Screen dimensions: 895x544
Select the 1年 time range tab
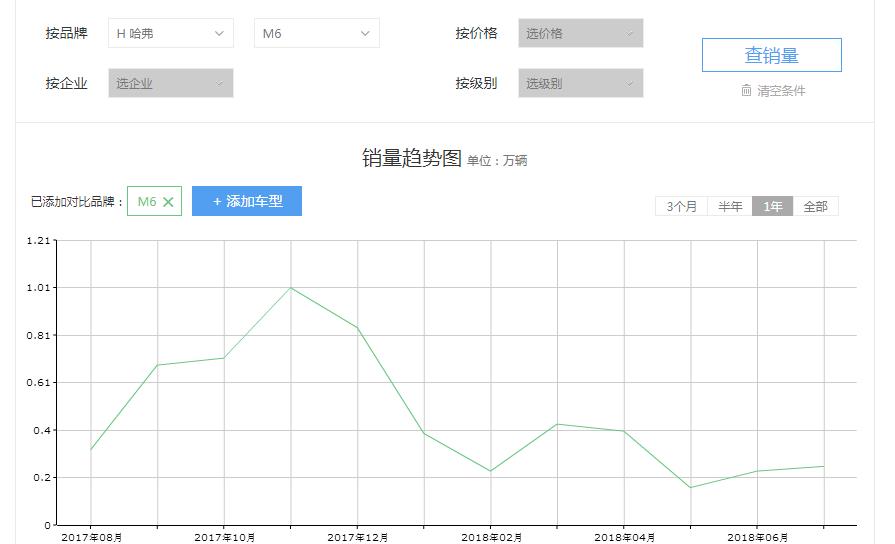772,206
